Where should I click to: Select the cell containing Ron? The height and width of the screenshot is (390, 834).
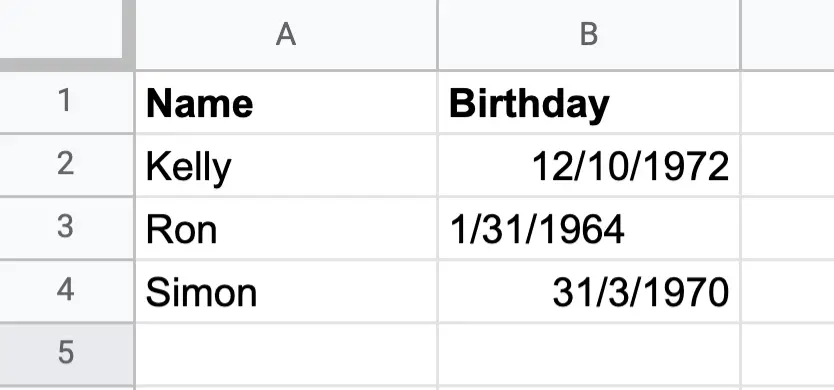coord(286,228)
